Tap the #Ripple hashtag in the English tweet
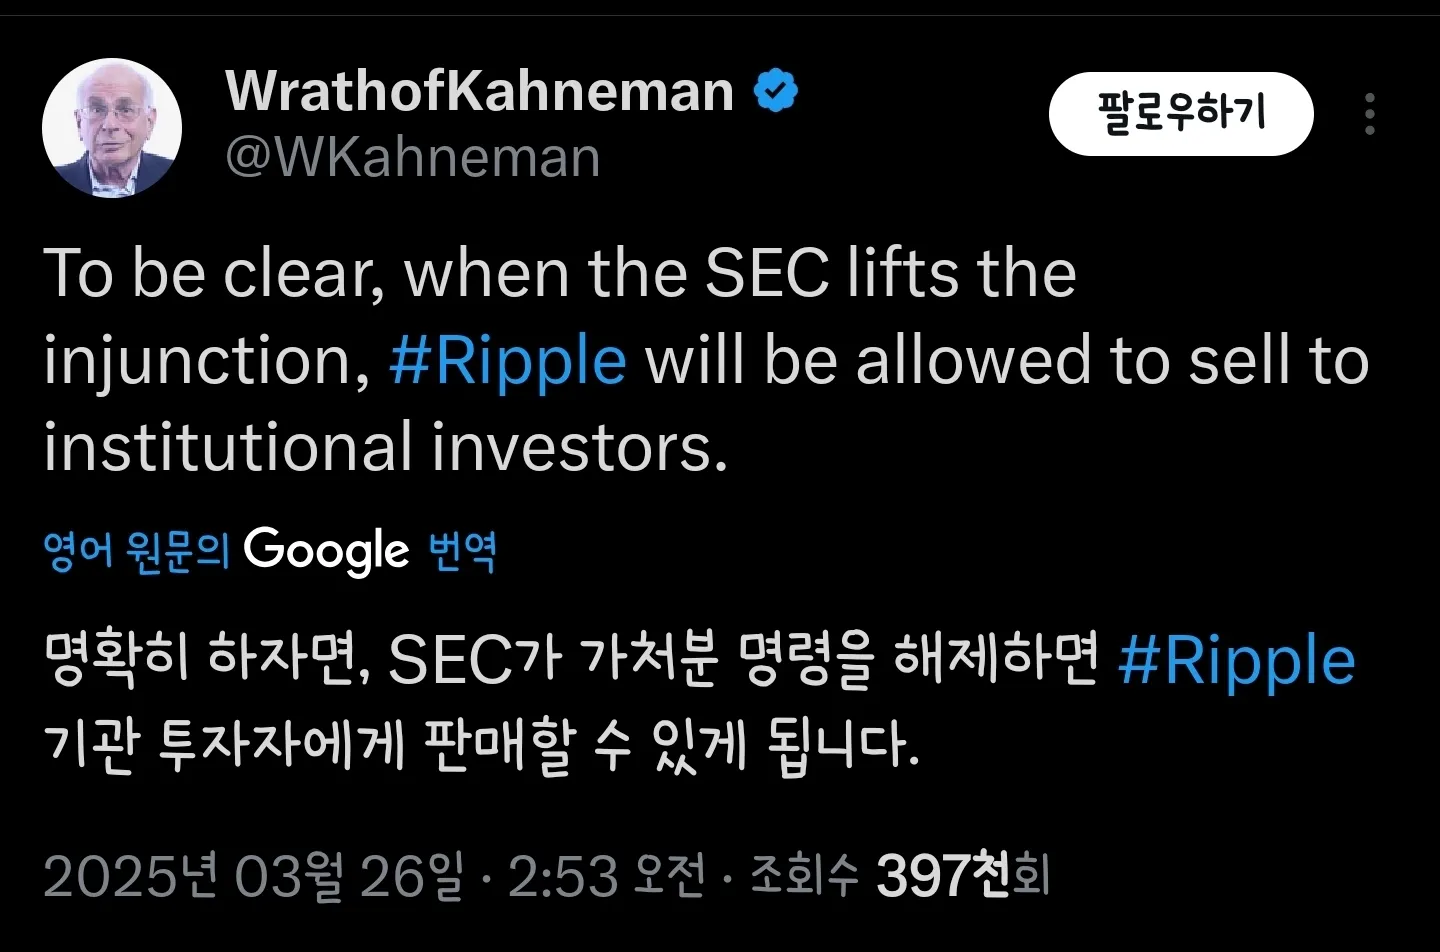Image resolution: width=1440 pixels, height=952 pixels. [x=508, y=360]
